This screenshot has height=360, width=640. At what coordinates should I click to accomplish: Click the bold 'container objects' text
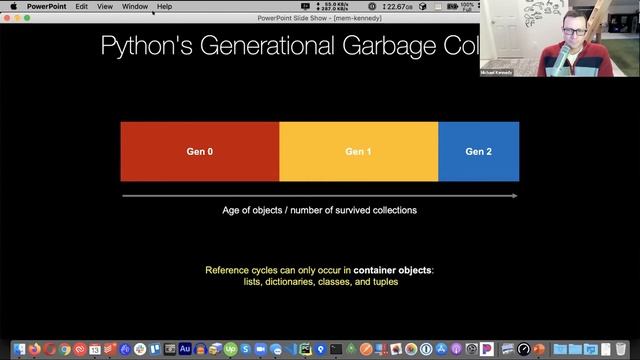click(392, 270)
